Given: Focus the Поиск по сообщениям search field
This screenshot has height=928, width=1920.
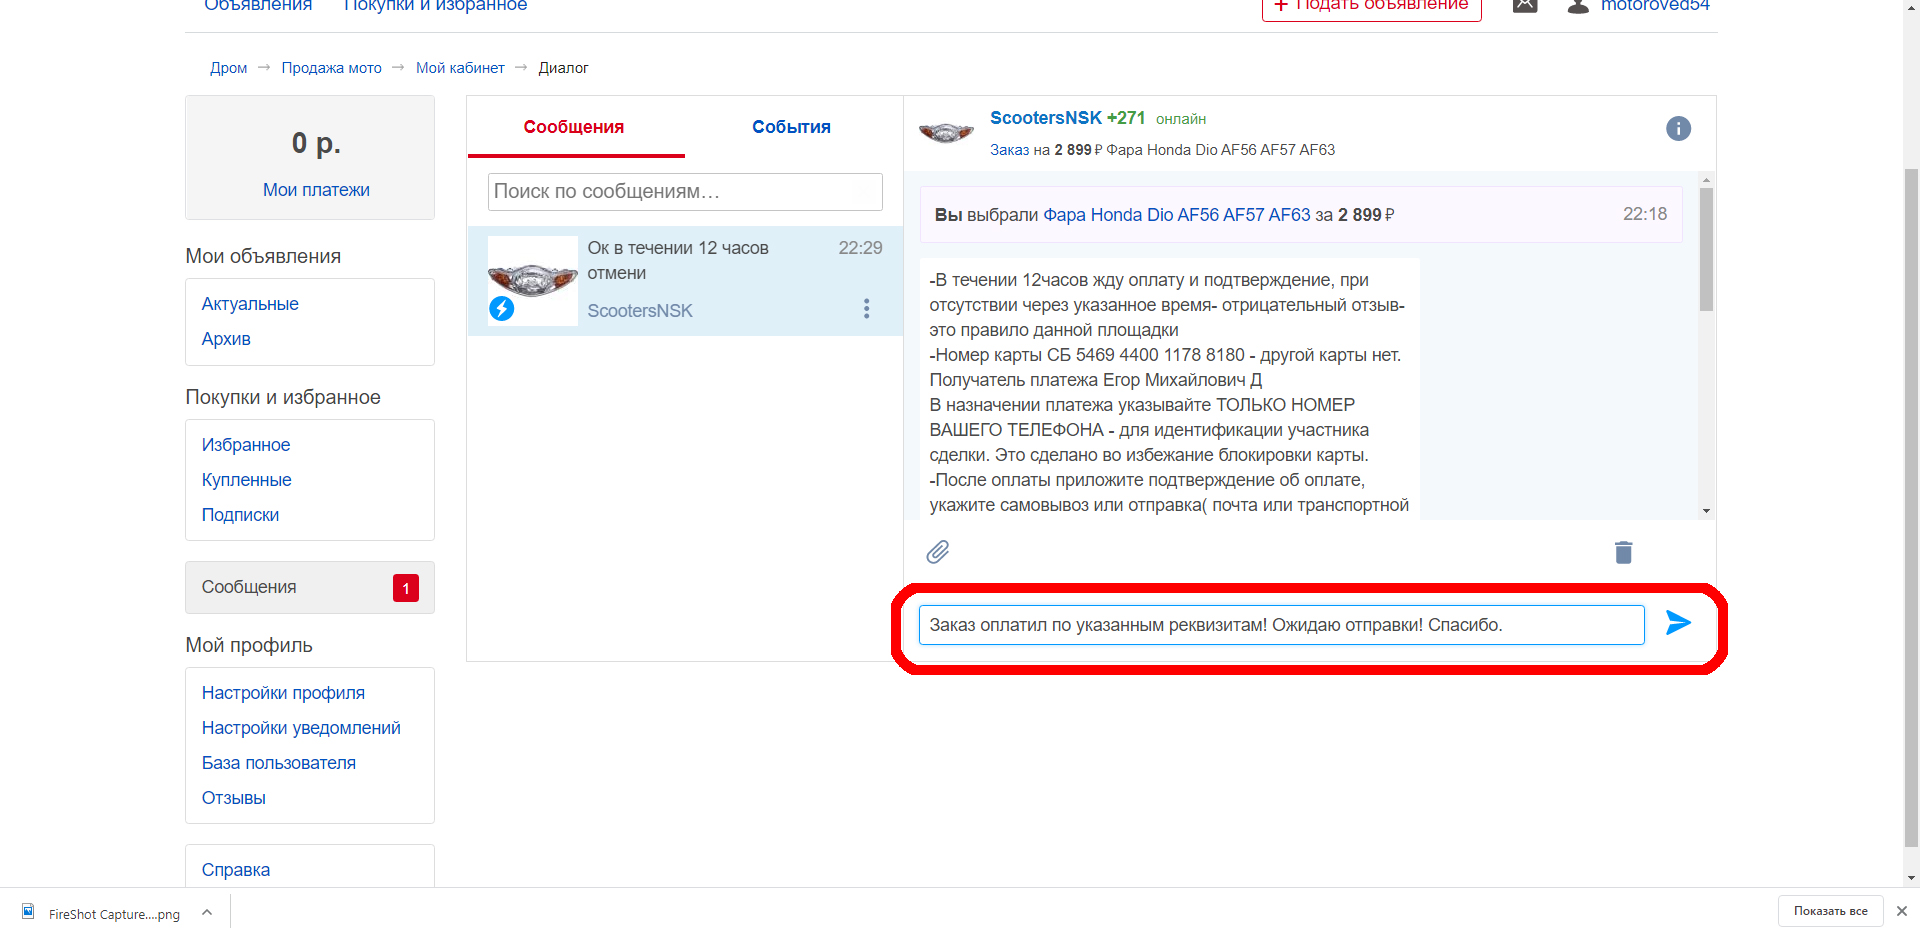Looking at the screenshot, I should [x=685, y=192].
